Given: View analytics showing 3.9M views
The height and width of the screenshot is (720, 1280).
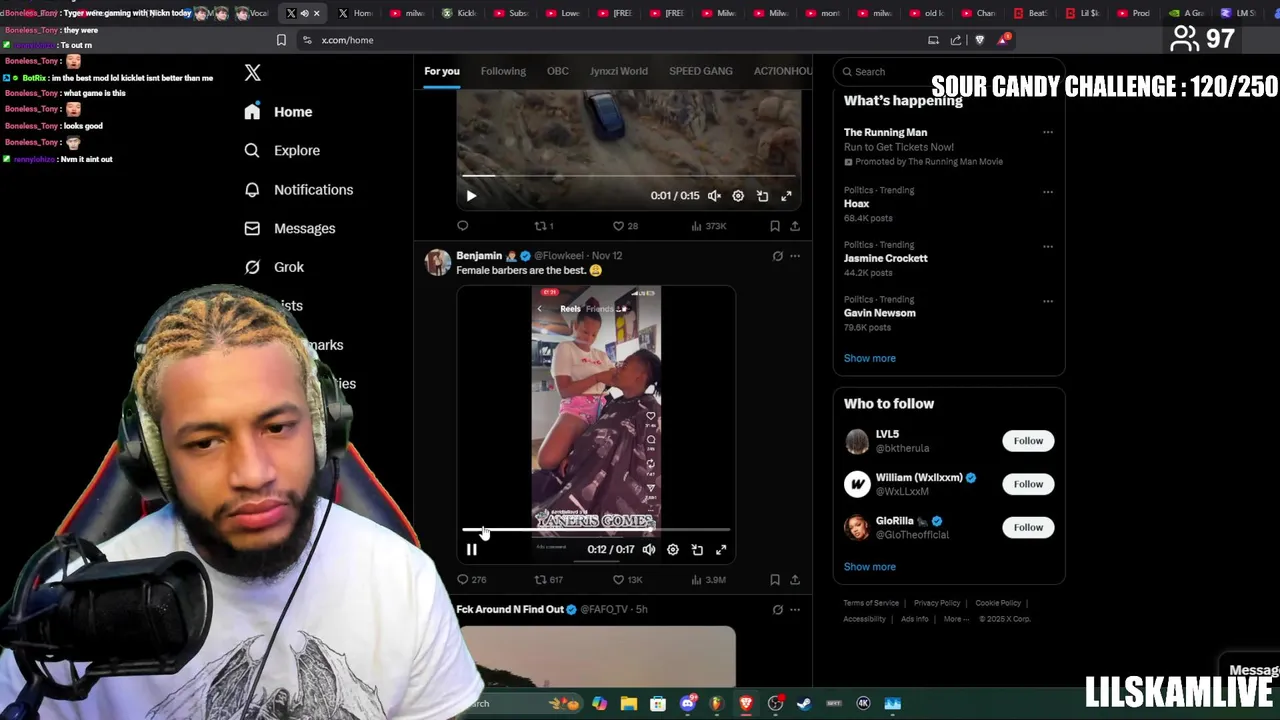Looking at the screenshot, I should pyautogui.click(x=709, y=579).
